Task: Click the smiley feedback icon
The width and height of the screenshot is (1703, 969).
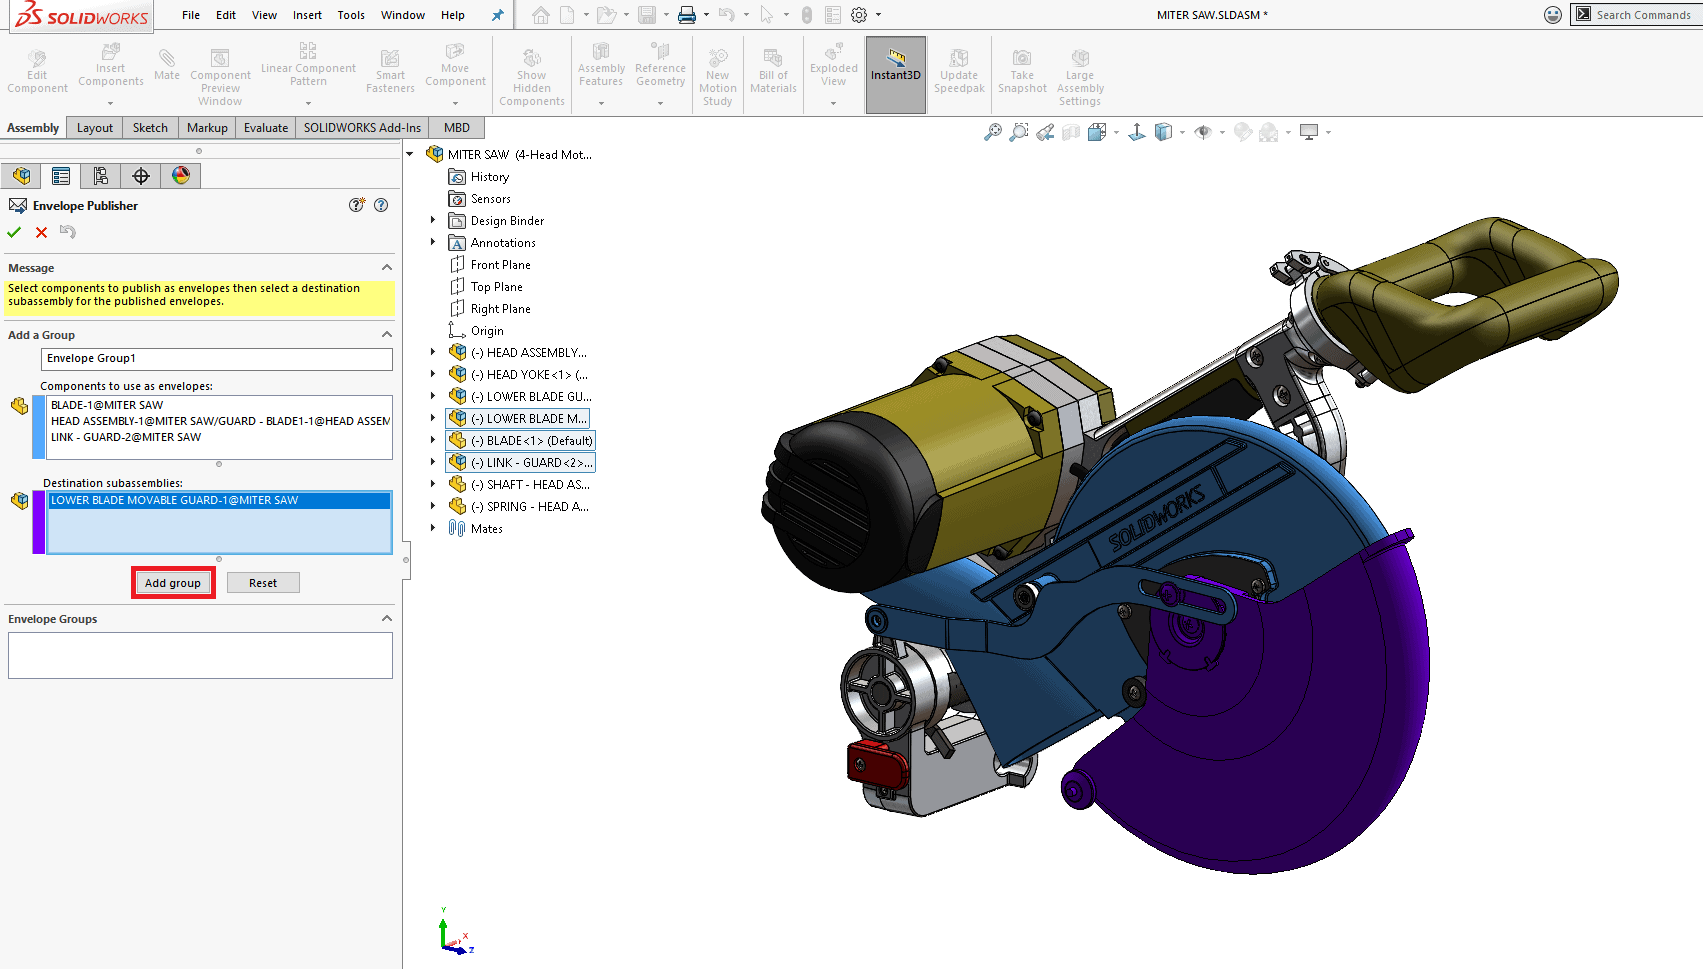Action: pyautogui.click(x=1553, y=15)
